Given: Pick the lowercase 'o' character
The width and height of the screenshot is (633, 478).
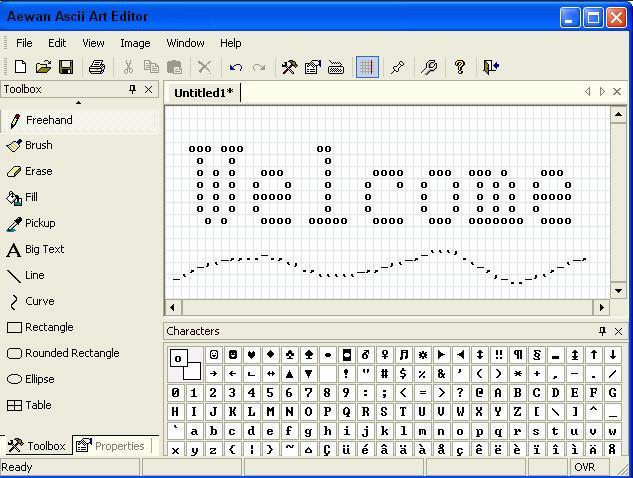Looking at the screenshot, I should 460,432.
